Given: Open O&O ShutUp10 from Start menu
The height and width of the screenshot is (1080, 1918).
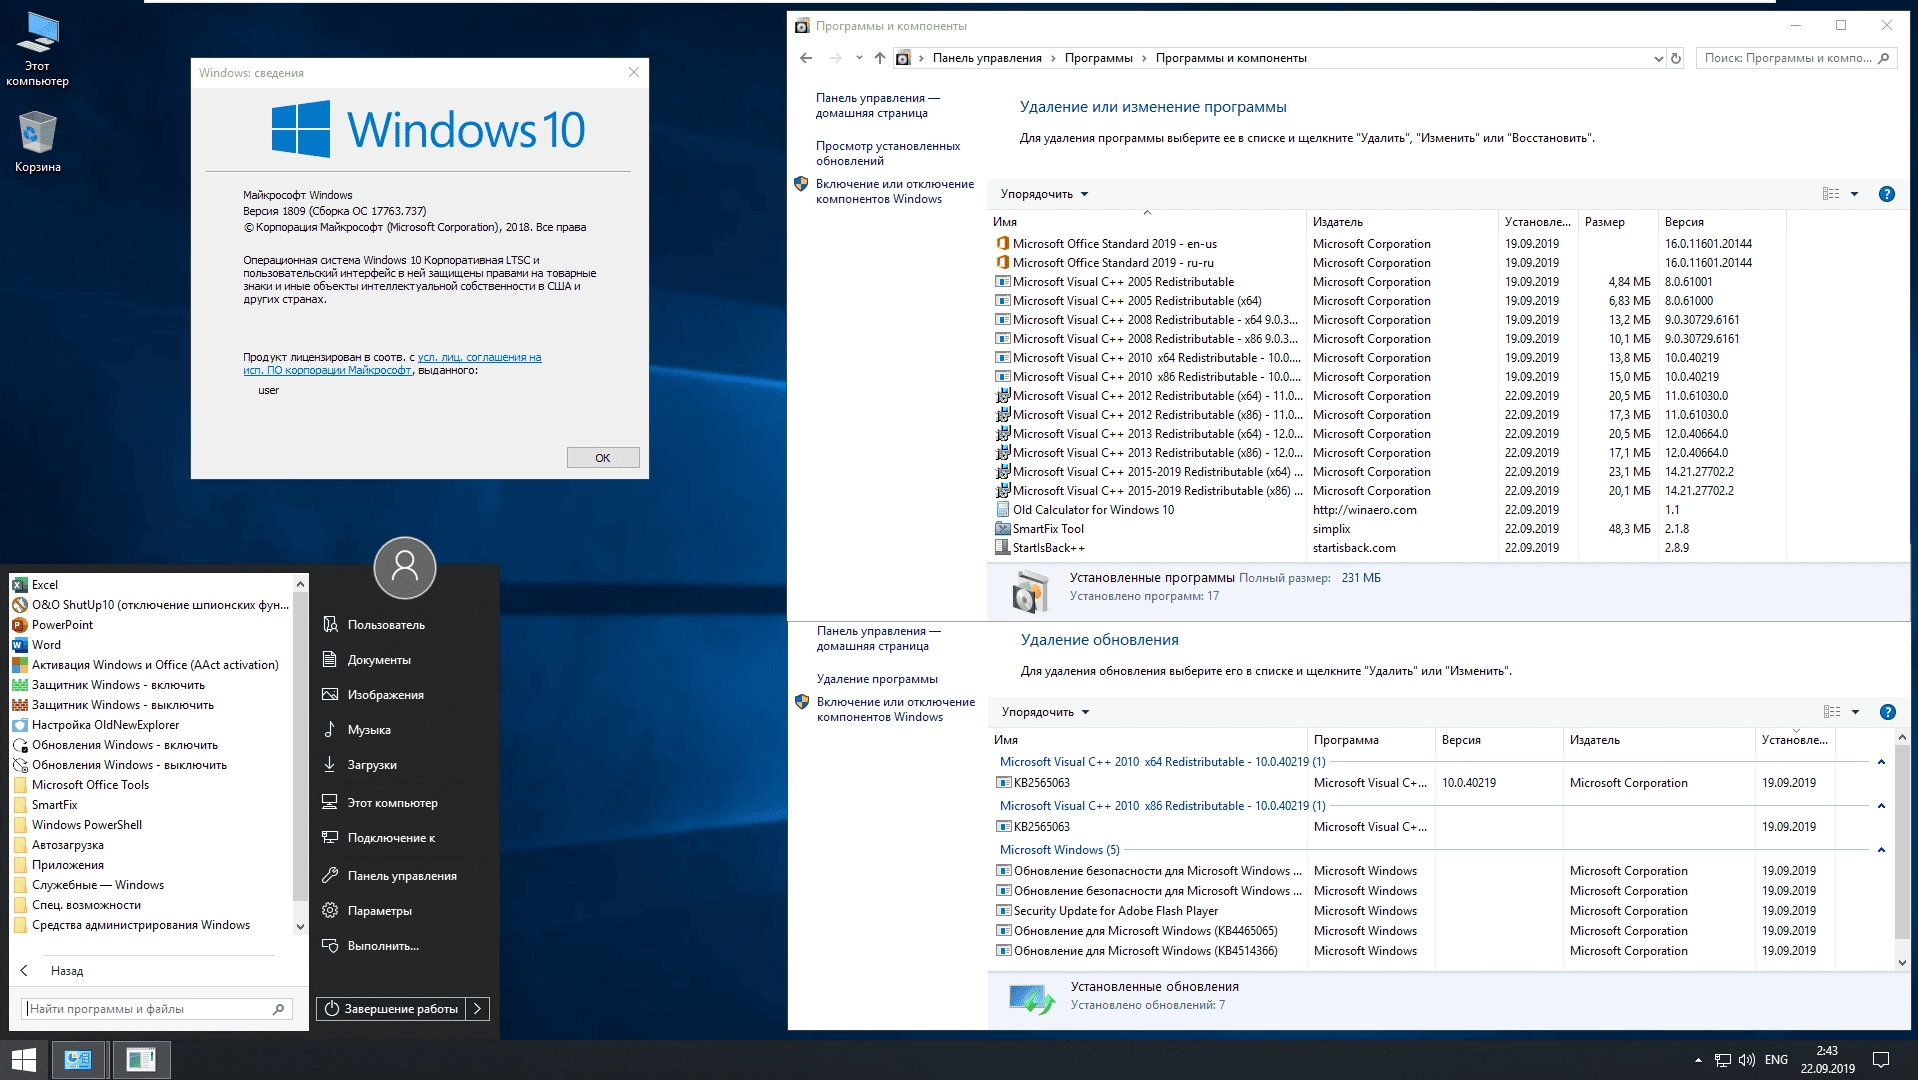Looking at the screenshot, I should (x=150, y=605).
